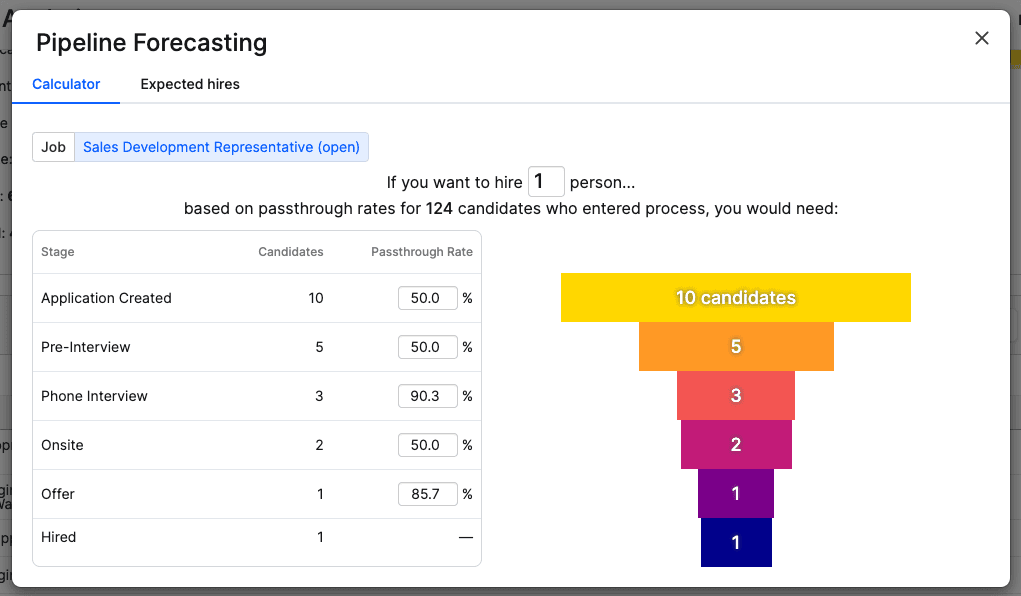Click the navy bottom funnel segment
The height and width of the screenshot is (596, 1021).
coord(736,542)
